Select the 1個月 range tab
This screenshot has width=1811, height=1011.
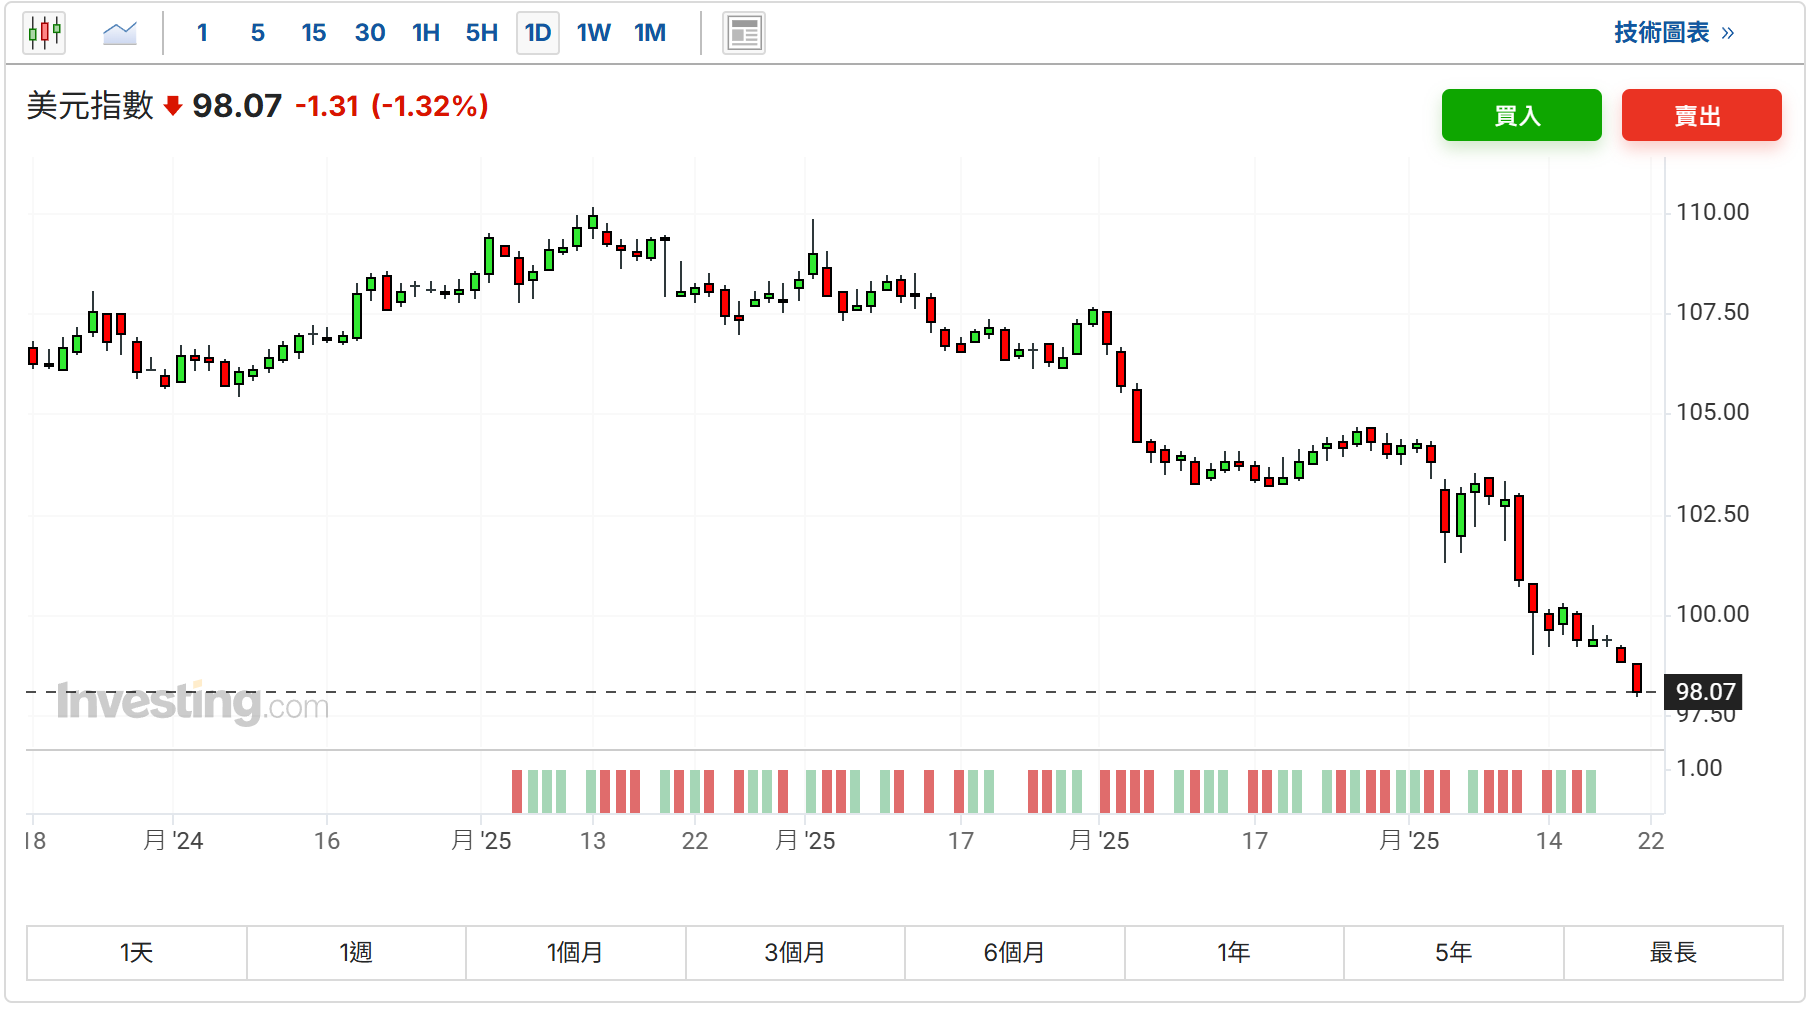[576, 953]
